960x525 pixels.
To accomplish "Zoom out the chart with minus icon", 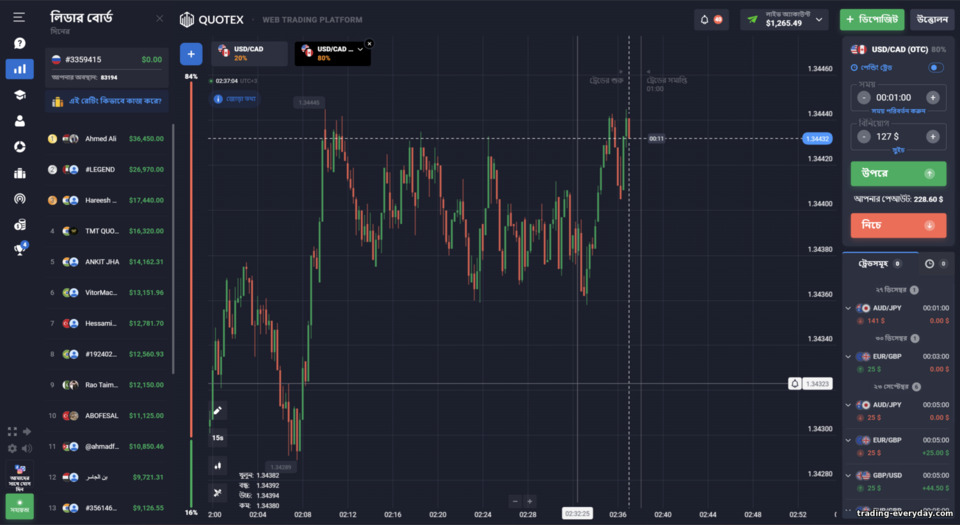I will 515,501.
